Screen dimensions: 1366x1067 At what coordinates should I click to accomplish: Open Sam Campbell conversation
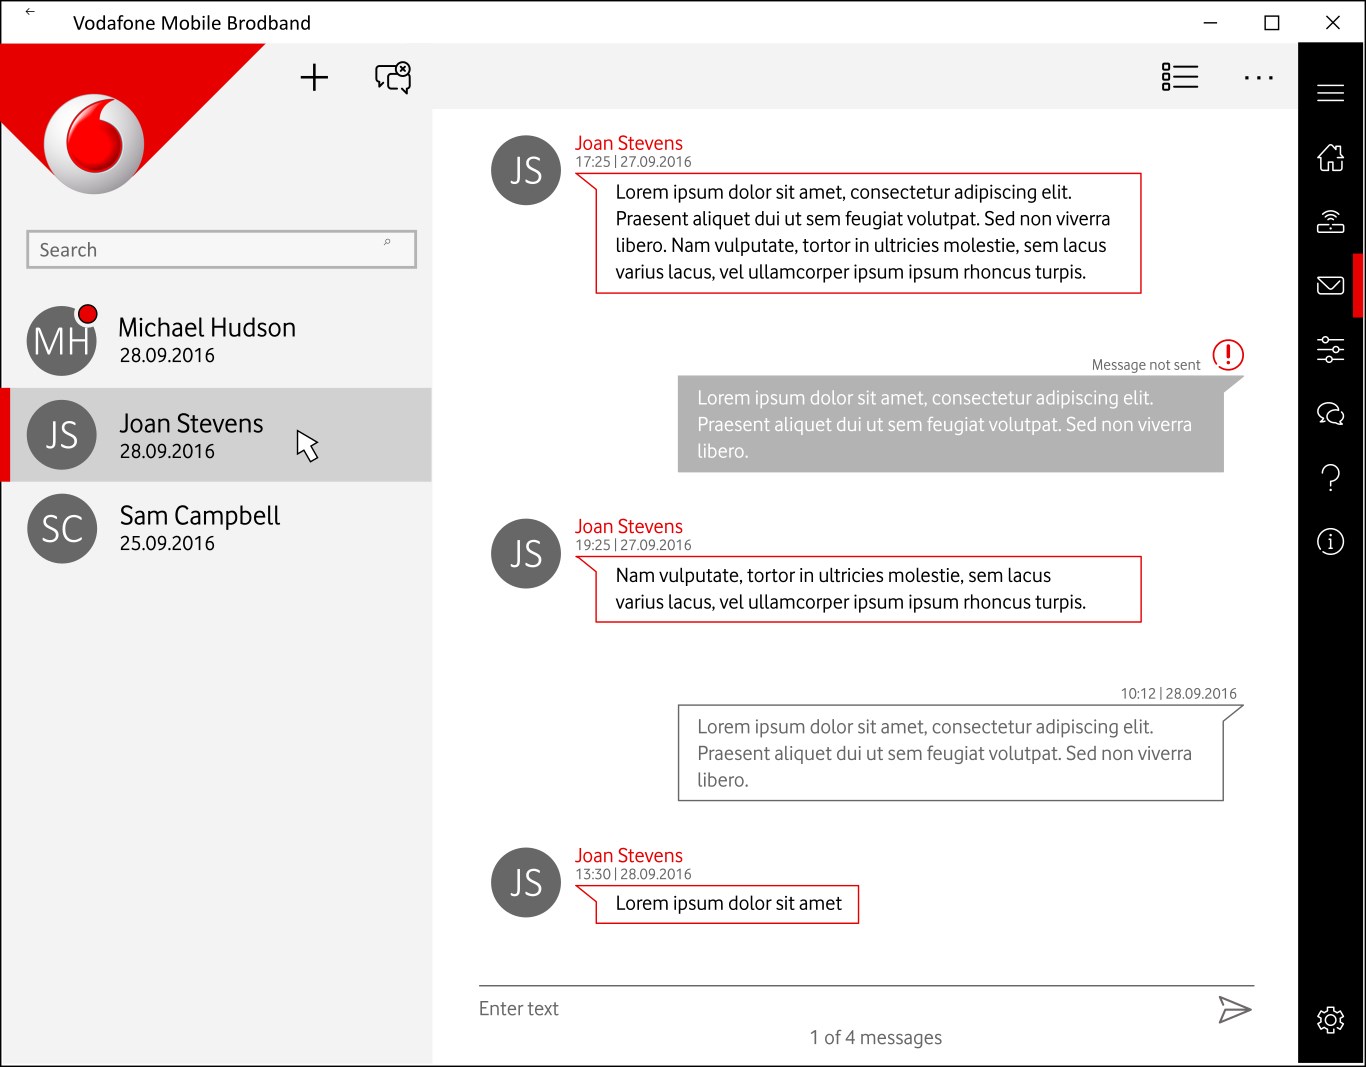[216, 528]
